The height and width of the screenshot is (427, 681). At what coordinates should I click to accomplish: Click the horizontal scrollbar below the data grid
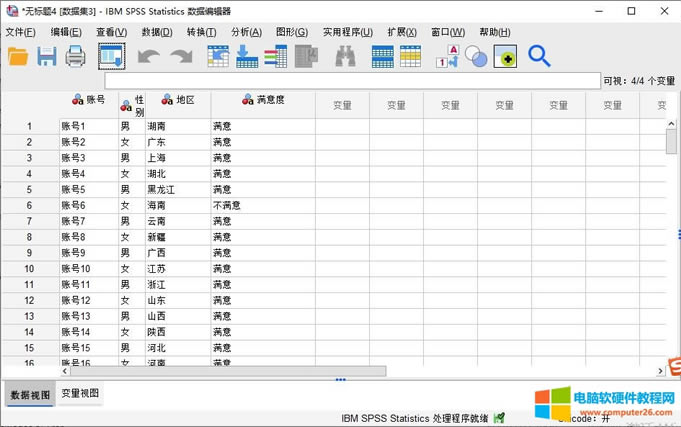pyautogui.click(x=220, y=371)
